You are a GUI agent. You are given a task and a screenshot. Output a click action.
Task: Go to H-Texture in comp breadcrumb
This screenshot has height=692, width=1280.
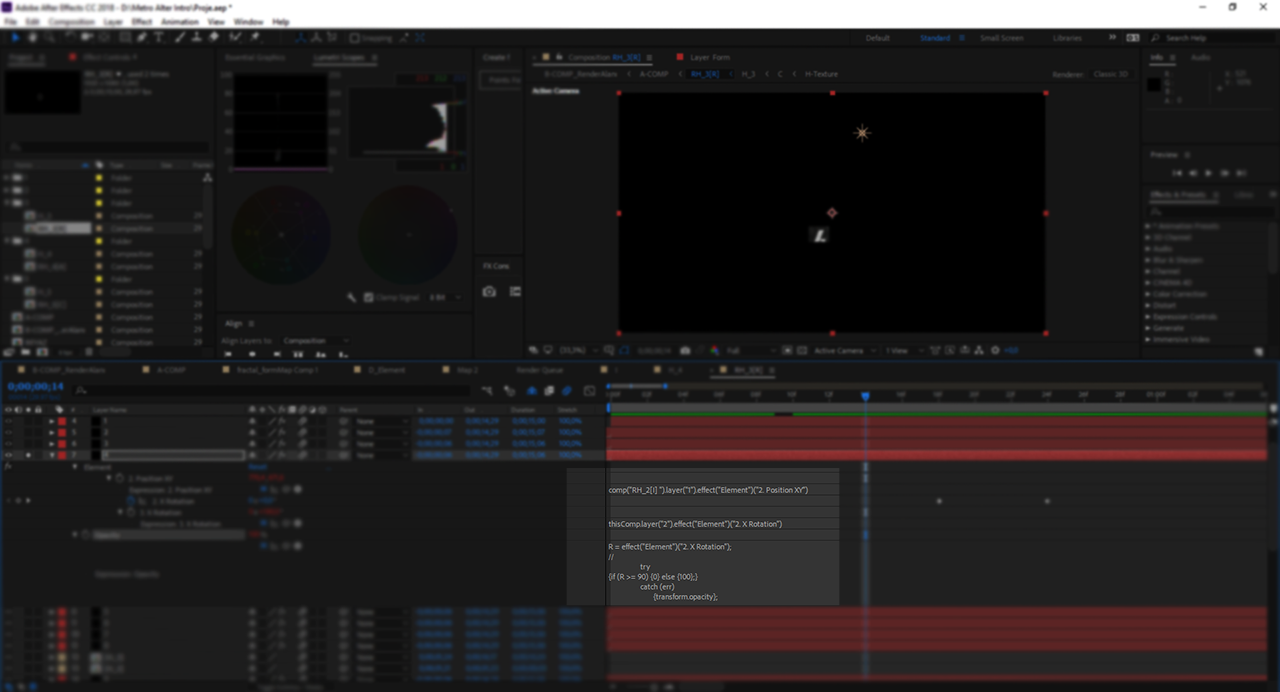[x=821, y=74]
